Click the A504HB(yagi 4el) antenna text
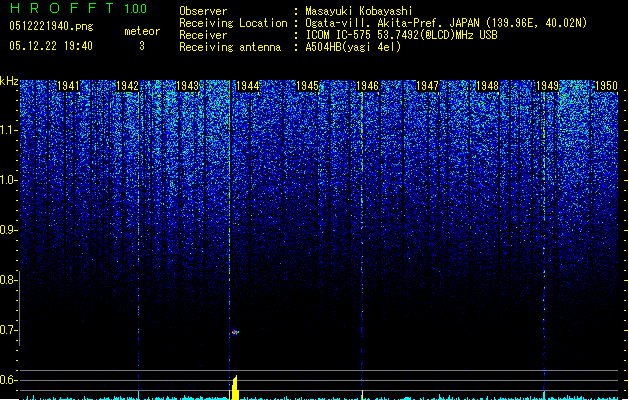This screenshot has height=400, width=629. point(353,47)
